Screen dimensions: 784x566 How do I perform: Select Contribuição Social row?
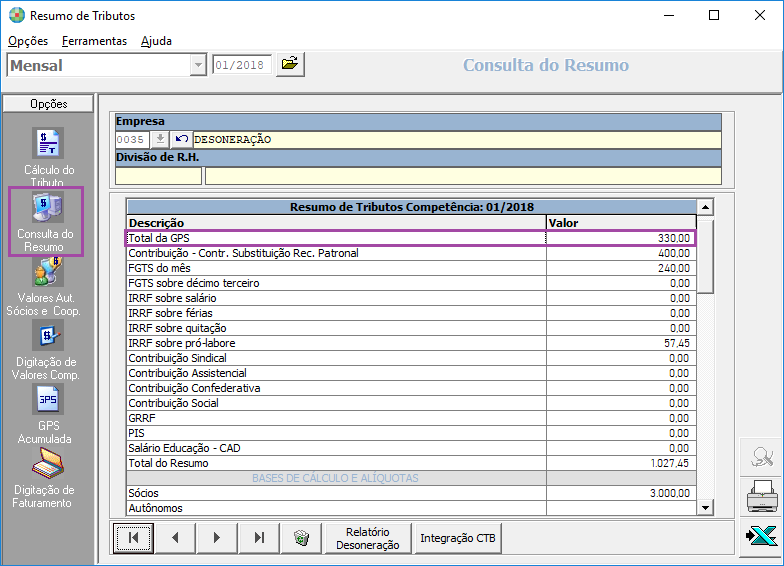(x=411, y=403)
